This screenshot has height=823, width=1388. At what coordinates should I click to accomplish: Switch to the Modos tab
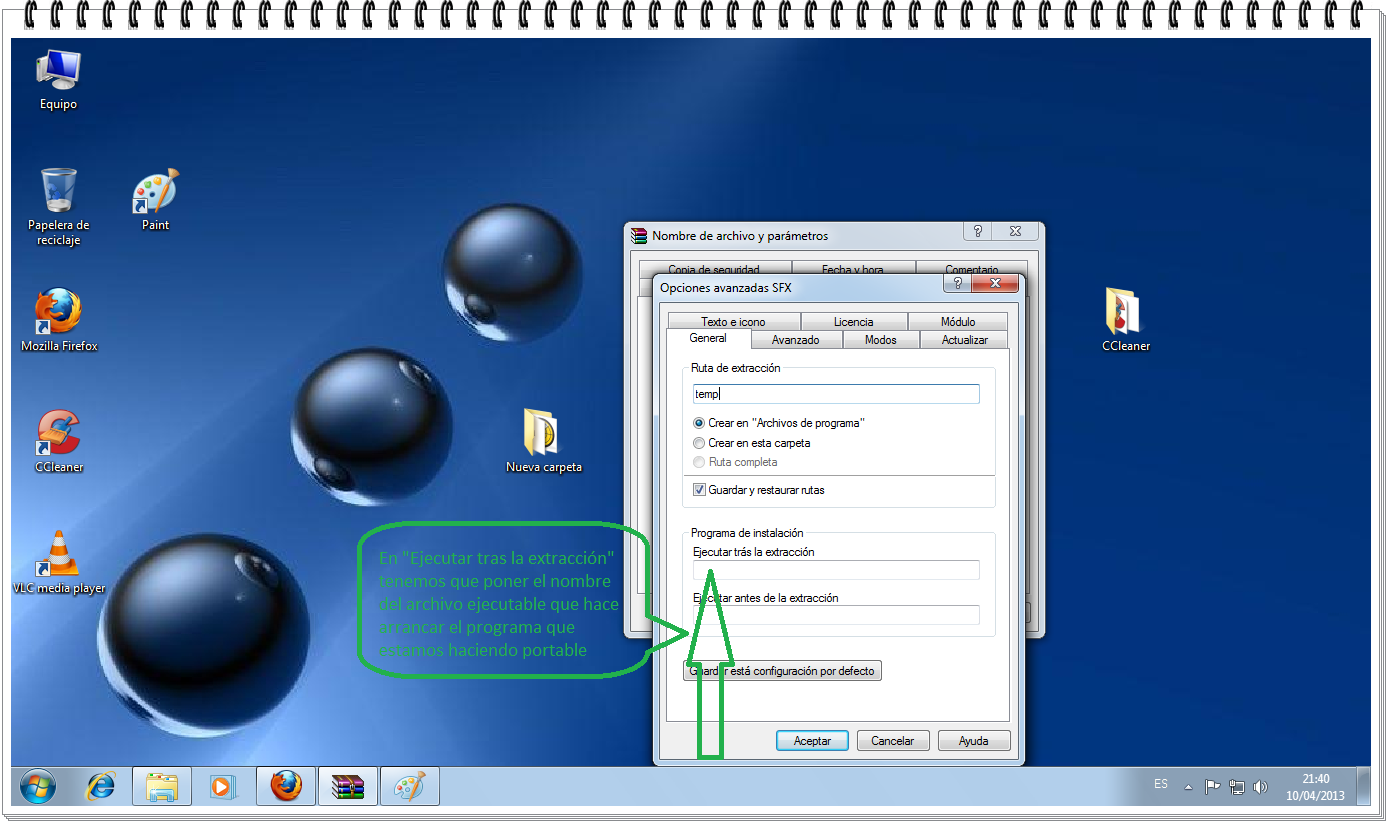tap(880, 340)
